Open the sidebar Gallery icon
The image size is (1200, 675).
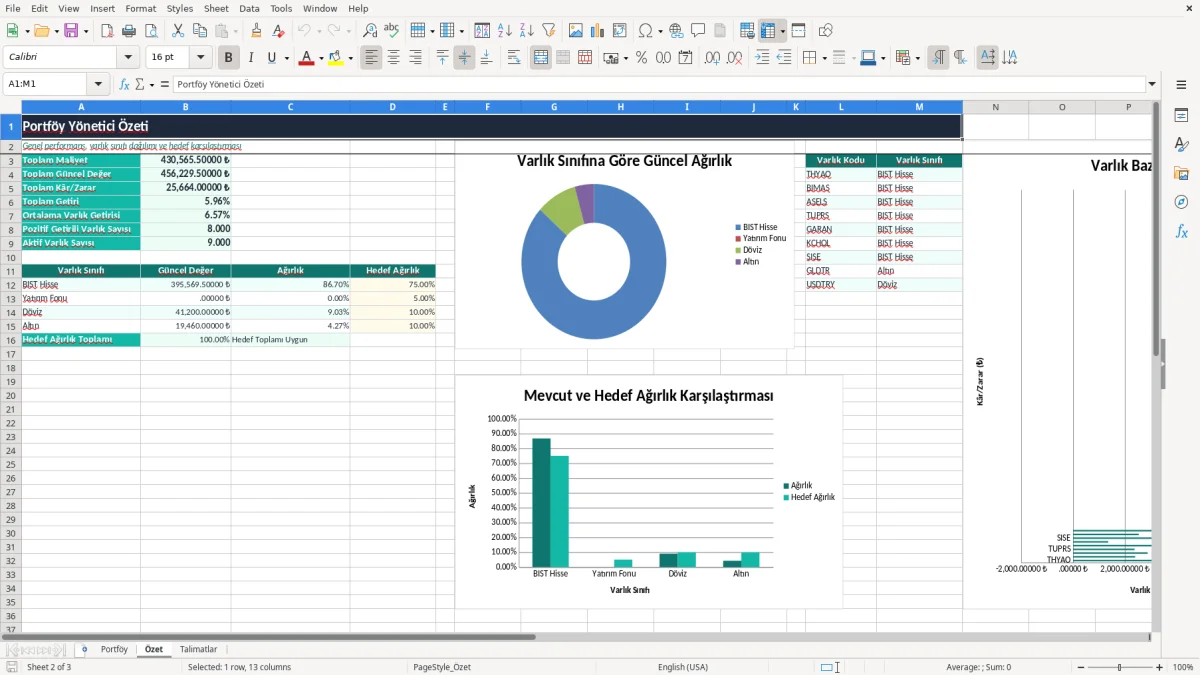(x=1181, y=174)
